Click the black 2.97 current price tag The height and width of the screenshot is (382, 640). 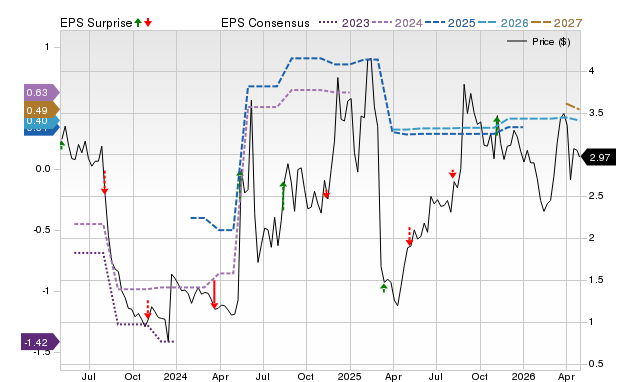pyautogui.click(x=598, y=158)
